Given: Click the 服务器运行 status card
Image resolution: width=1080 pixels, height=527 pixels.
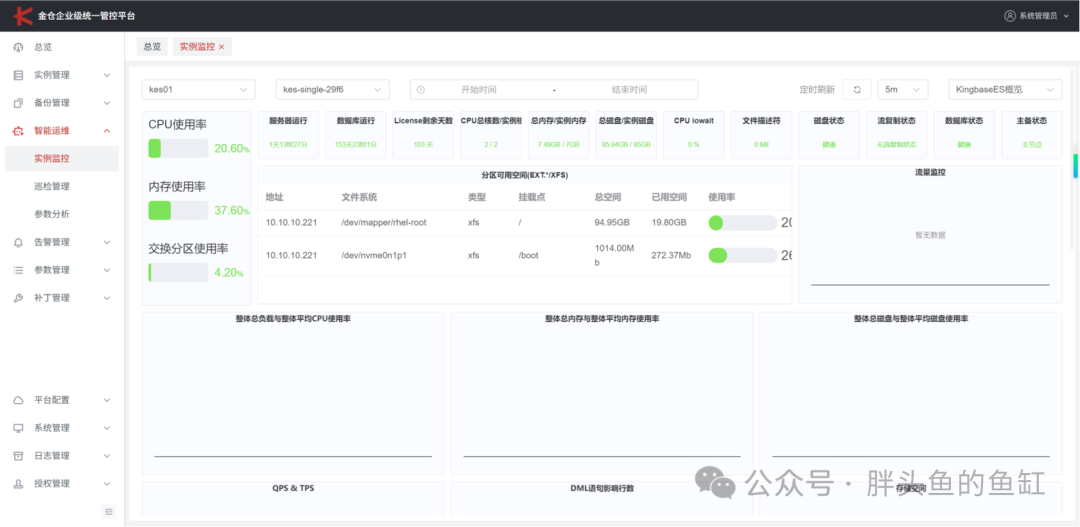Looking at the screenshot, I should pyautogui.click(x=288, y=135).
